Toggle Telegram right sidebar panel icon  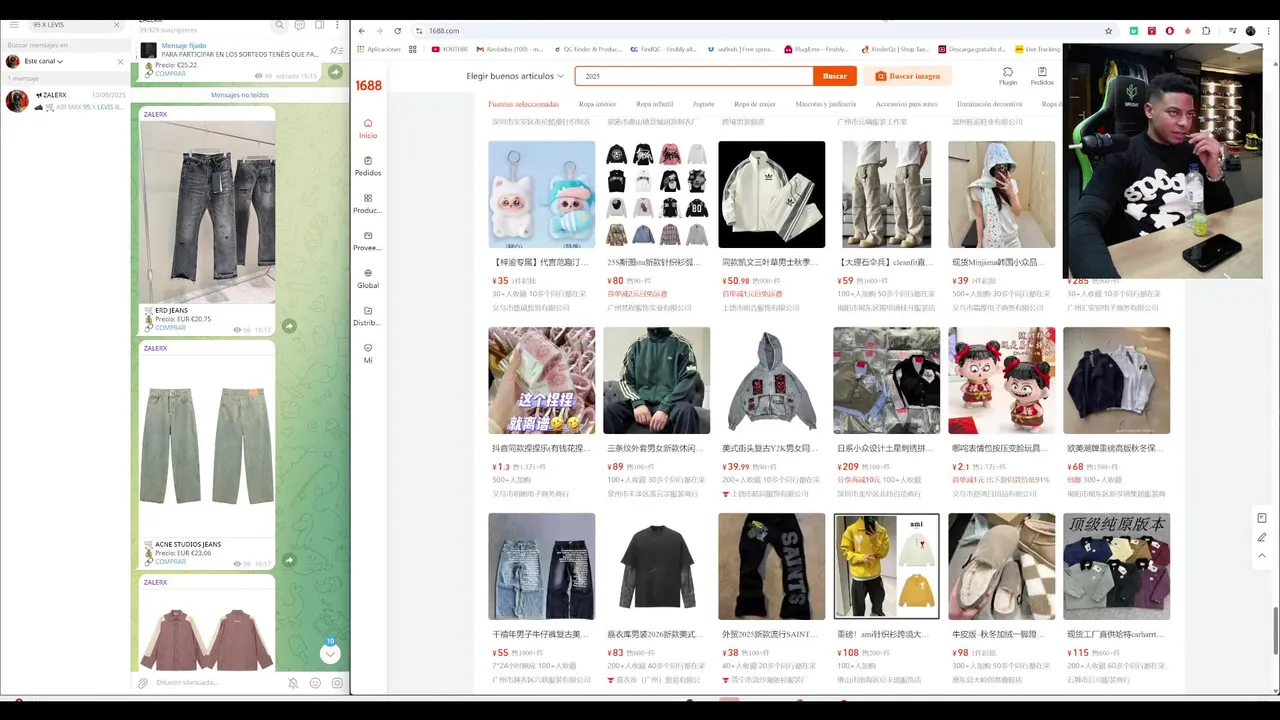coord(319,24)
